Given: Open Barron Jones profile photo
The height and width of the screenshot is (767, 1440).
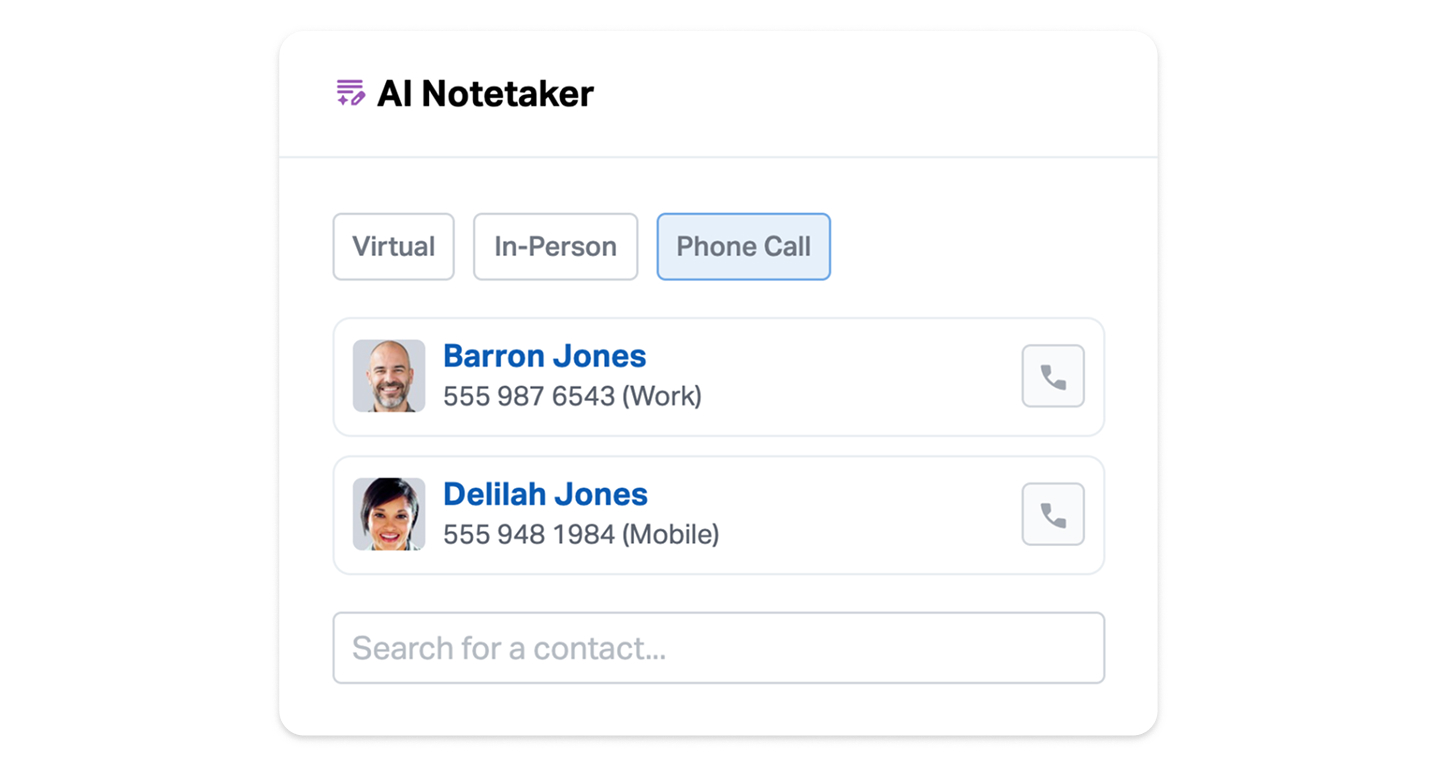Looking at the screenshot, I should 389,376.
